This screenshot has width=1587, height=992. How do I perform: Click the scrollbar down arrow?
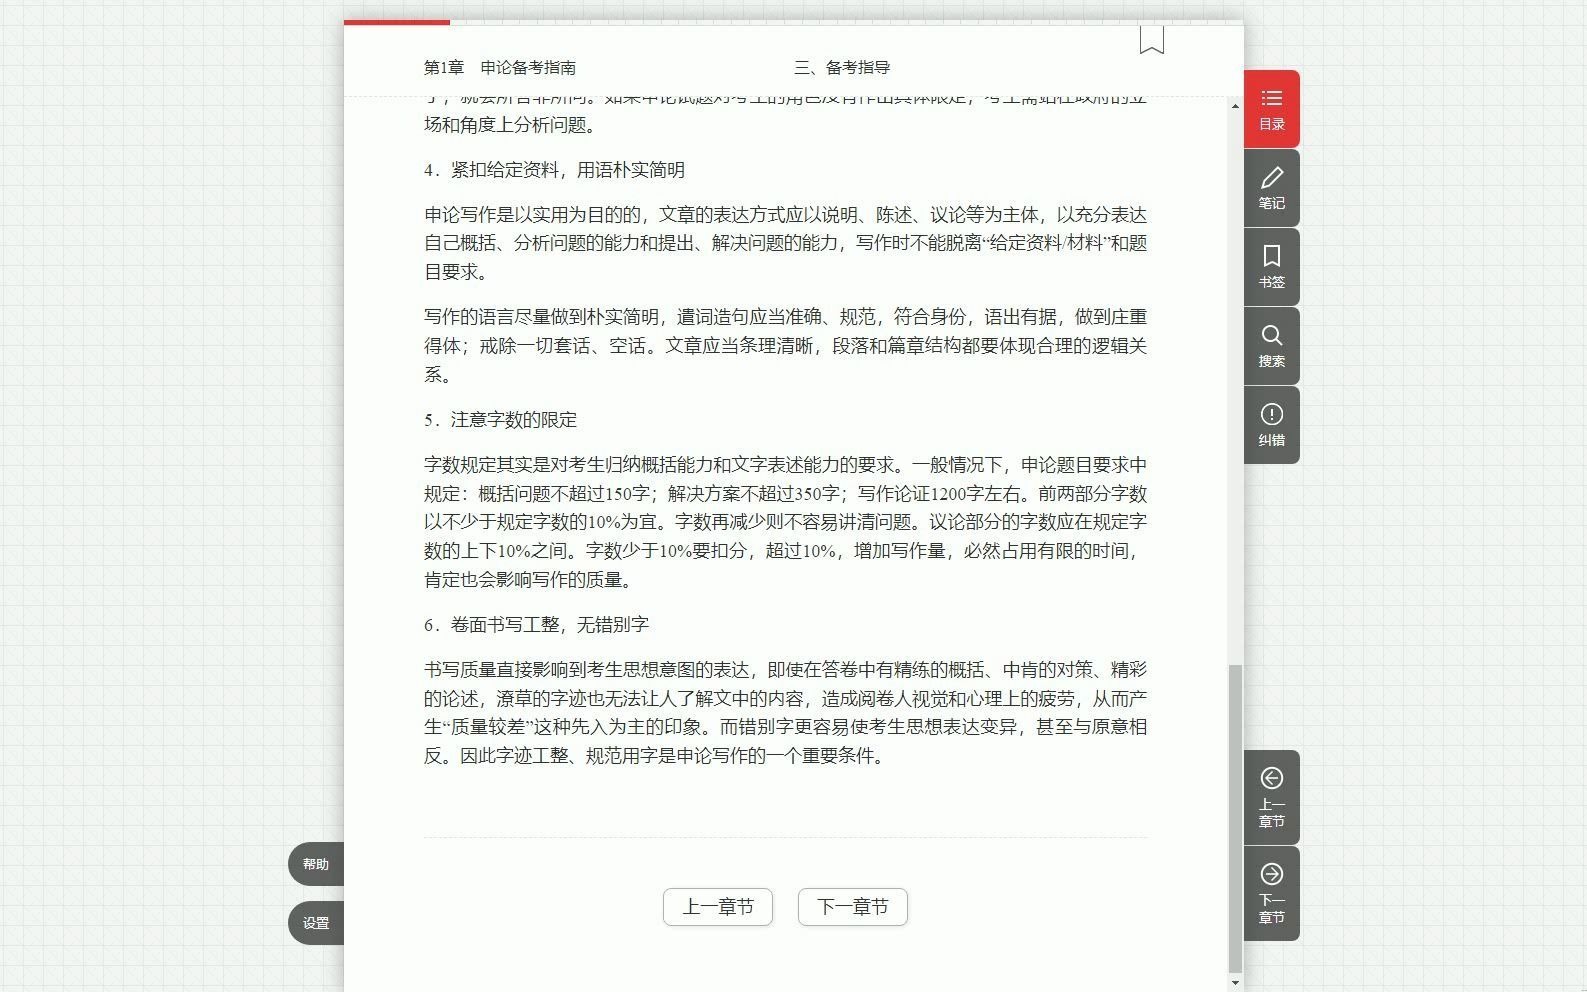coord(1235,982)
